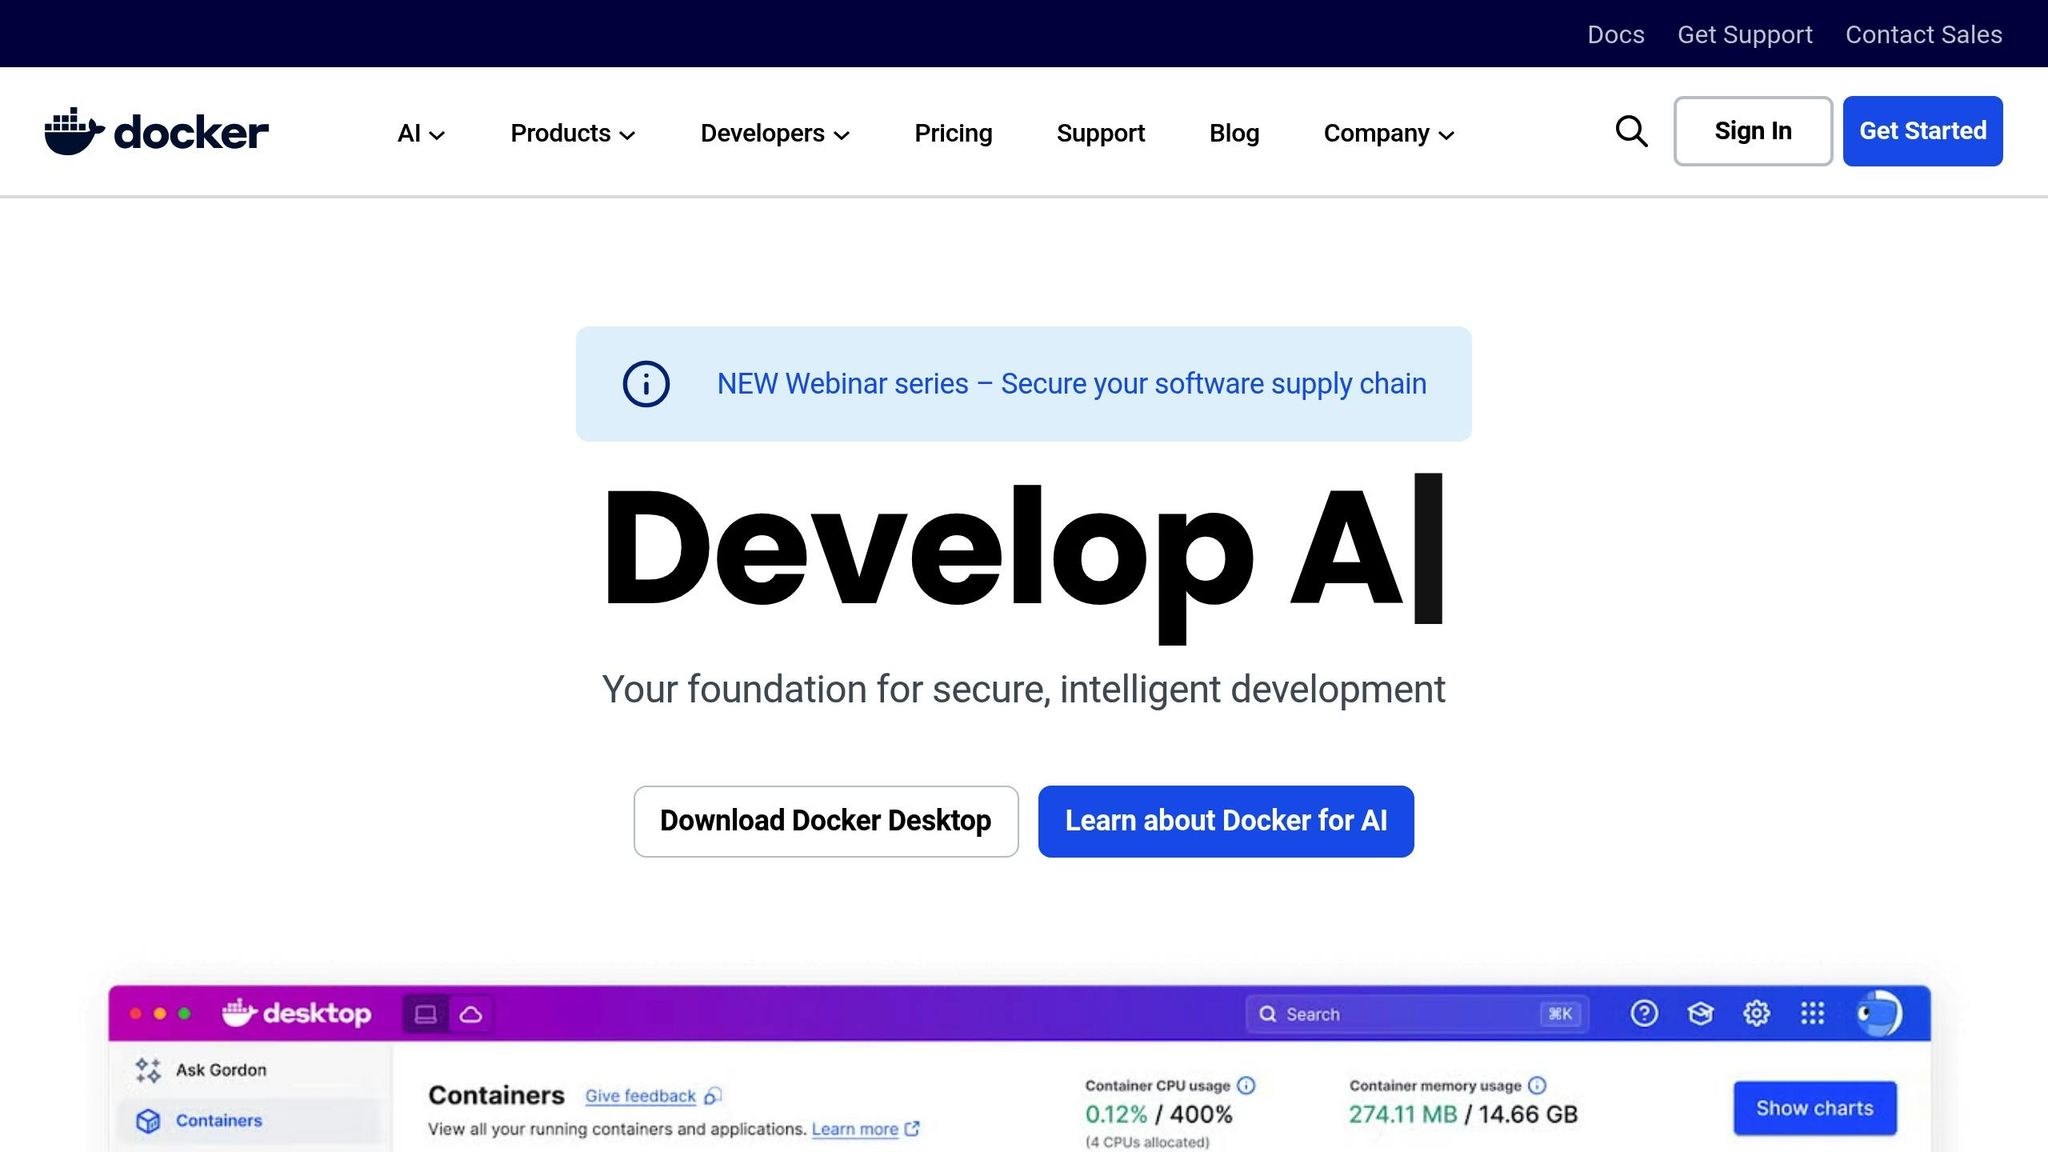The width and height of the screenshot is (2048, 1152).
Task: Click the magnifying glass search icon
Action: tap(1631, 131)
